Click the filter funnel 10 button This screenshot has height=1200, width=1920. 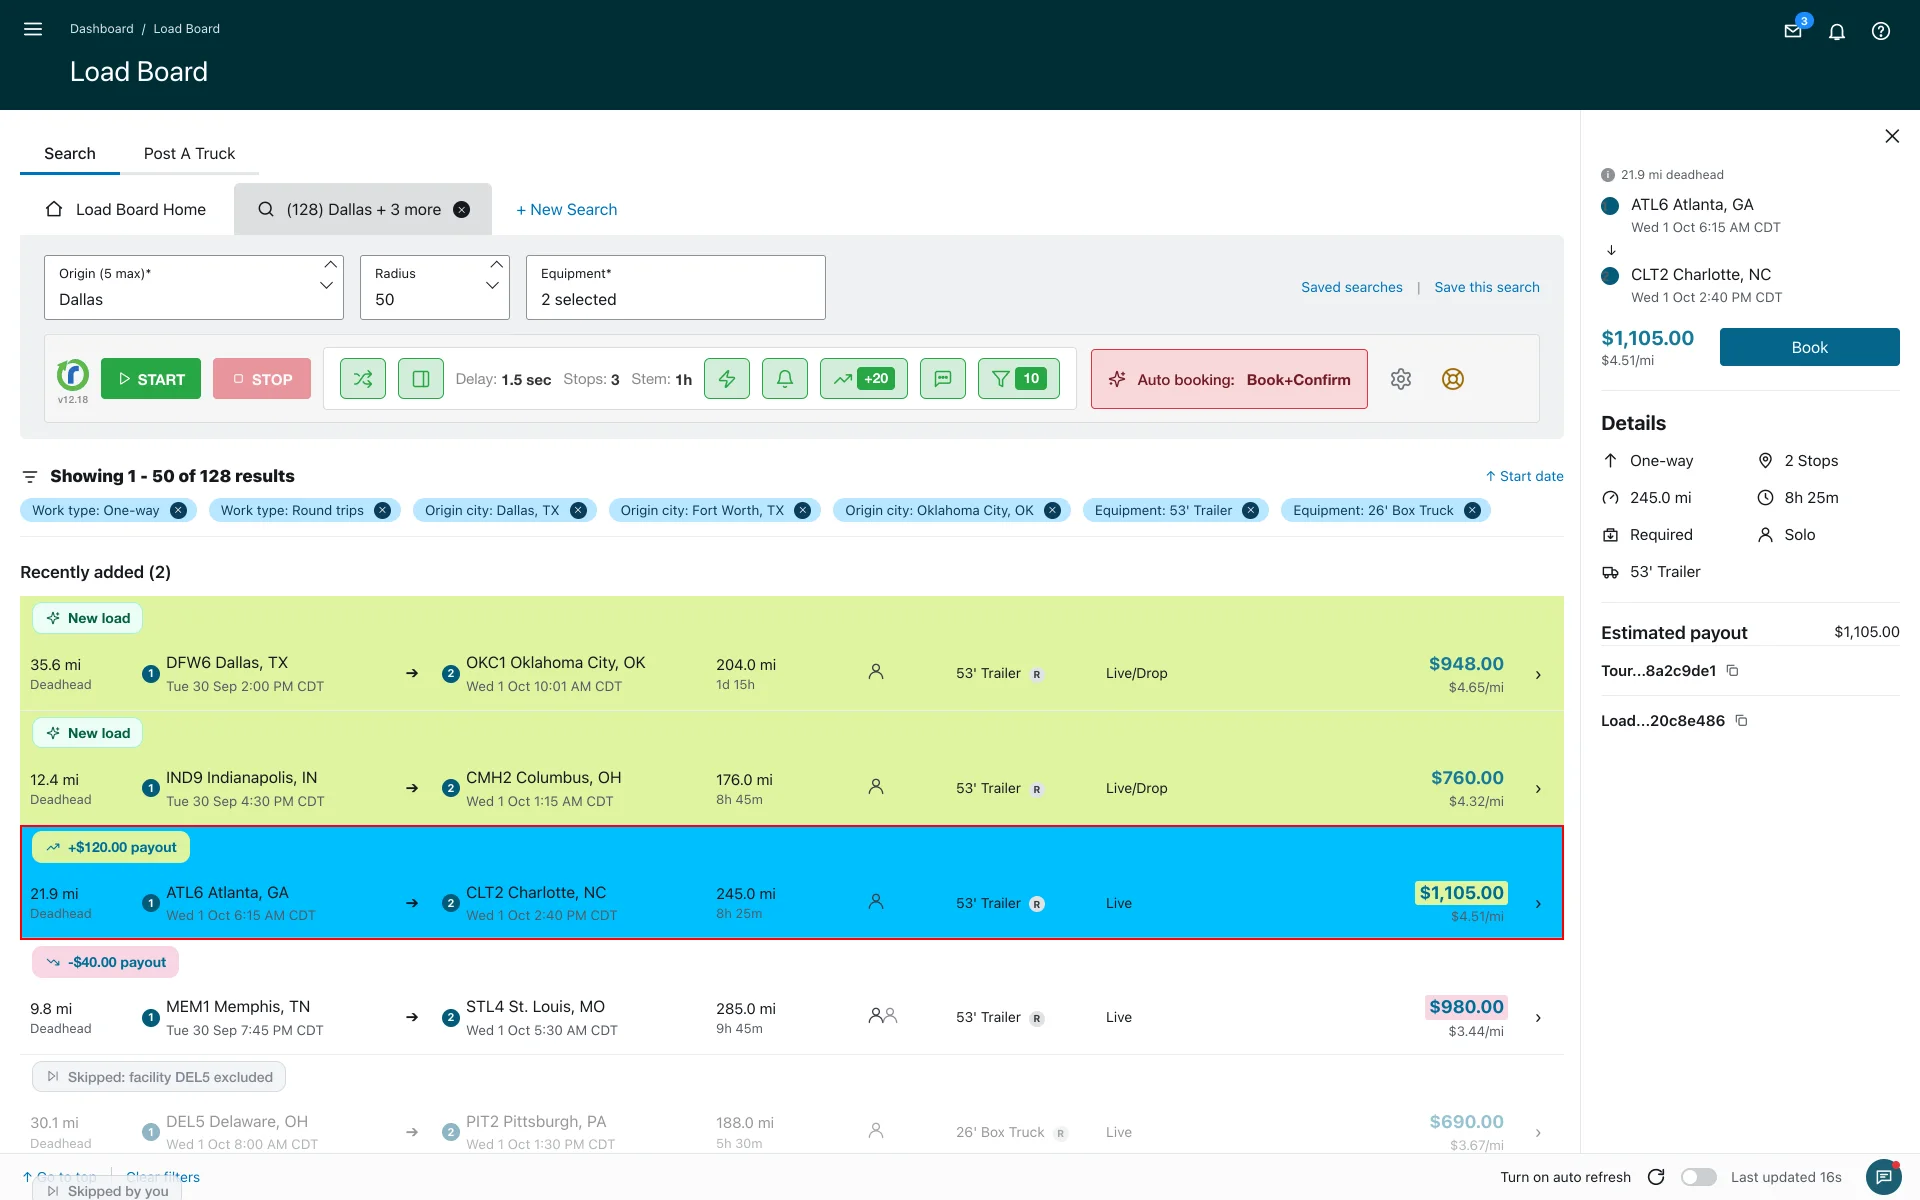(1019, 379)
